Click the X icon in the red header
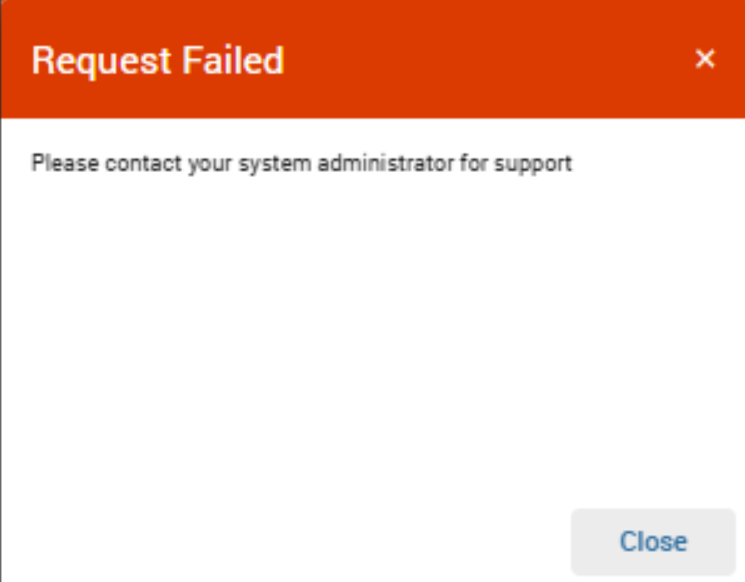Screen dimensions: 745x582 click(705, 59)
